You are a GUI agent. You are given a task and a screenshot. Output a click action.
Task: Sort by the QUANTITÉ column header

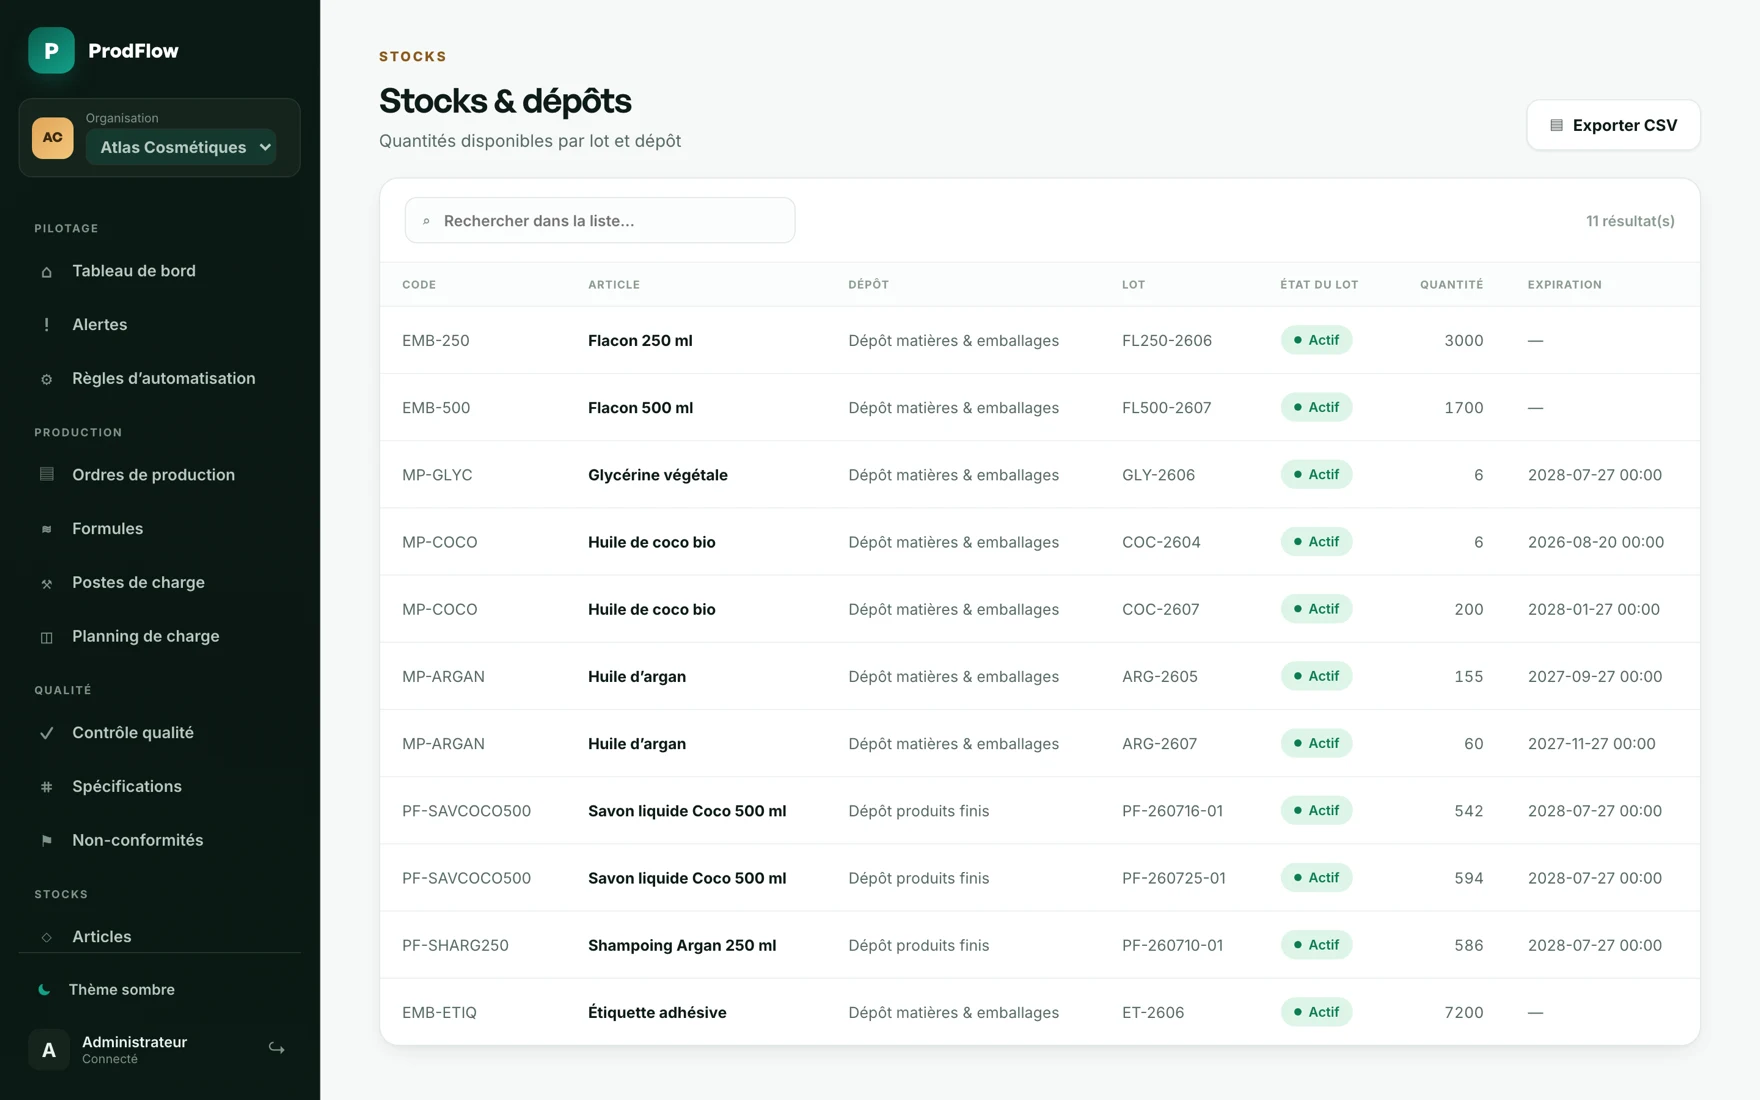pos(1451,285)
